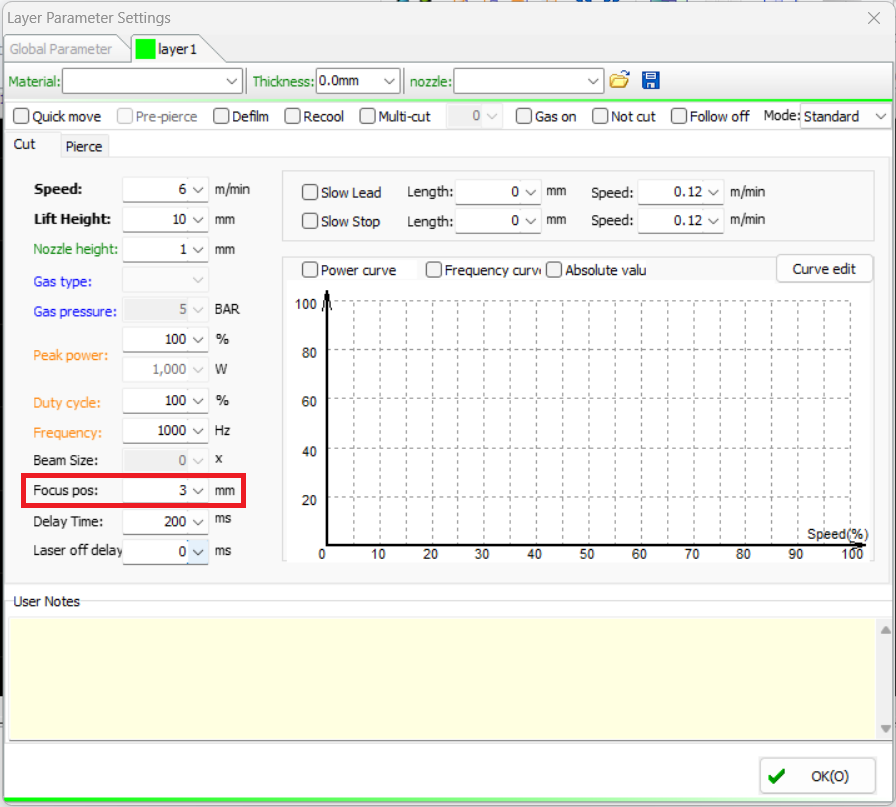Enable the Quick move checkbox

tap(23, 117)
